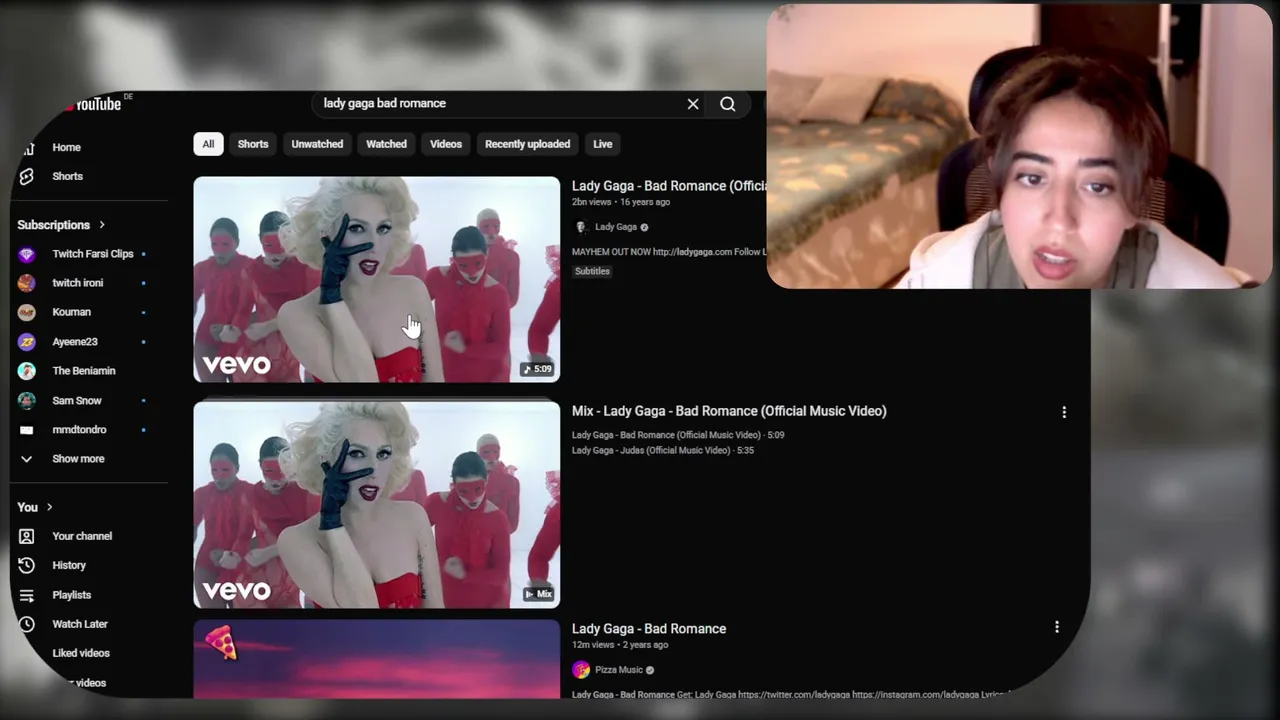Select 'Bad Romance (Official Music Video) · 5:09' mix entry
The height and width of the screenshot is (720, 1280).
678,435
